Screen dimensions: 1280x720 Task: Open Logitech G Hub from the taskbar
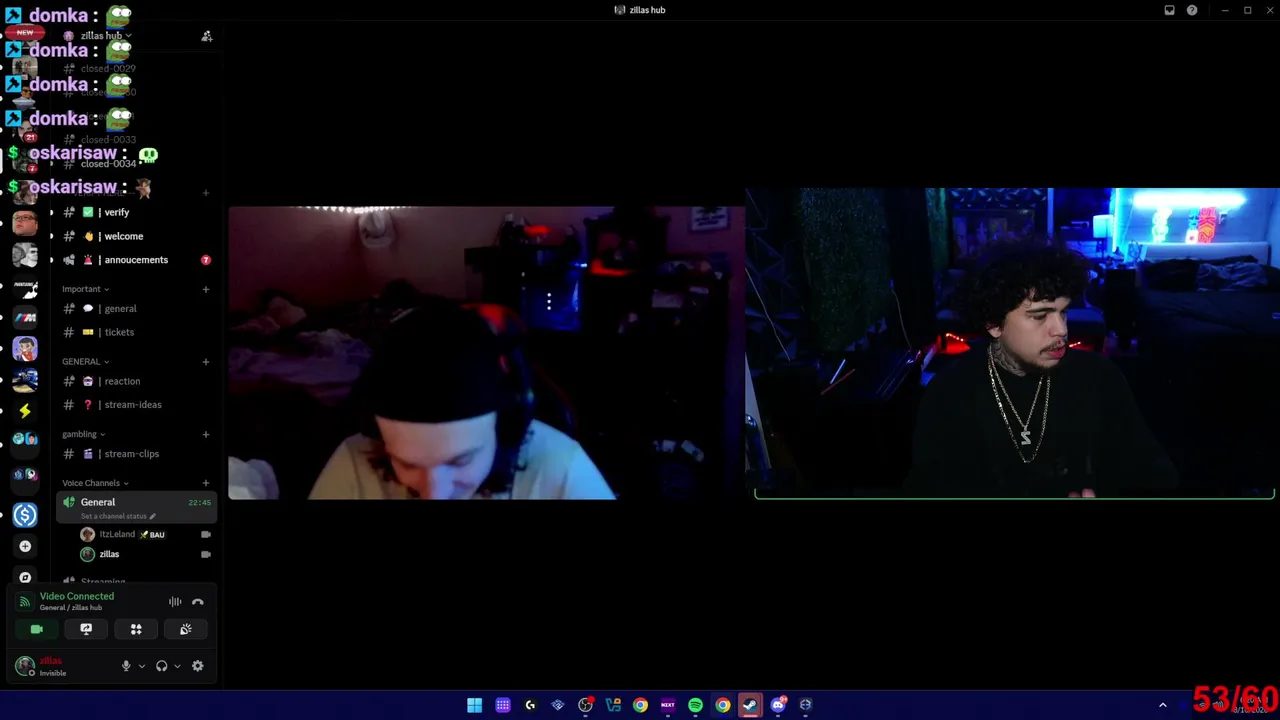tap(530, 705)
